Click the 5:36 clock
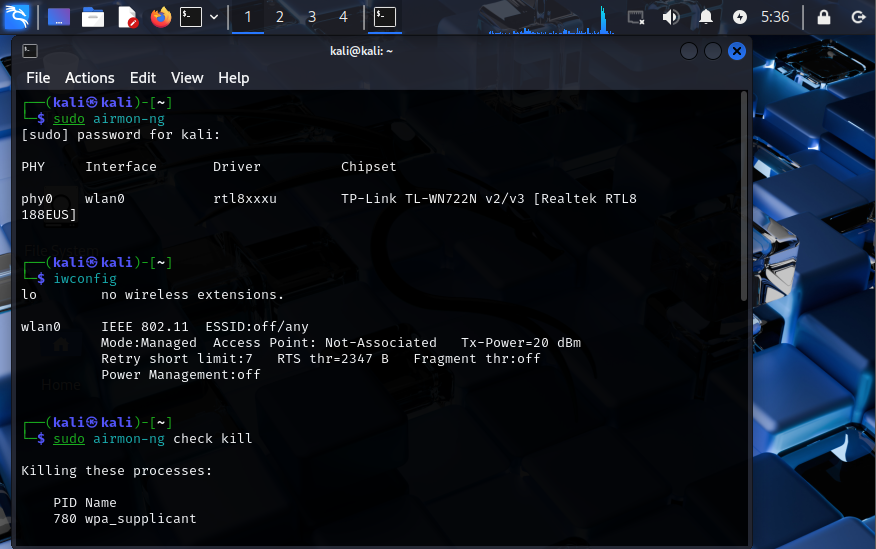 pos(775,17)
